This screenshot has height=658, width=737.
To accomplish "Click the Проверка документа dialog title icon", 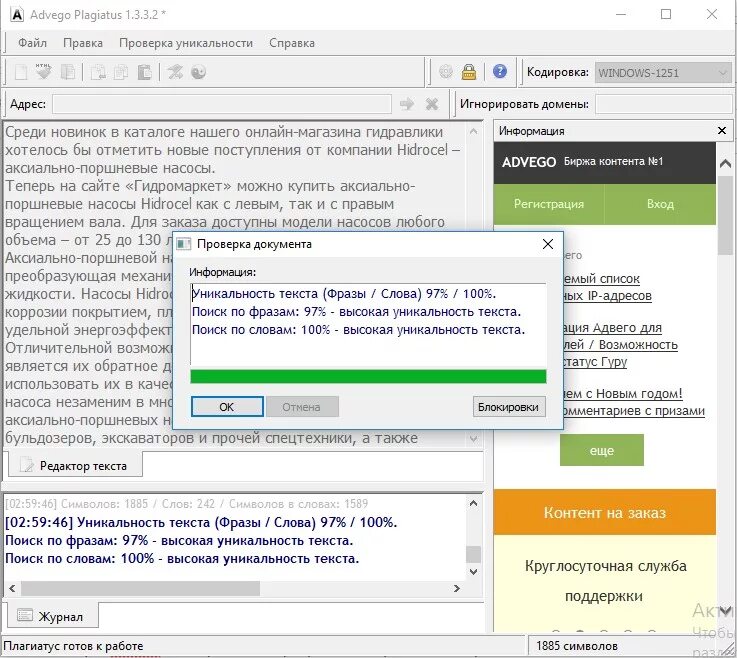I will 183,244.
